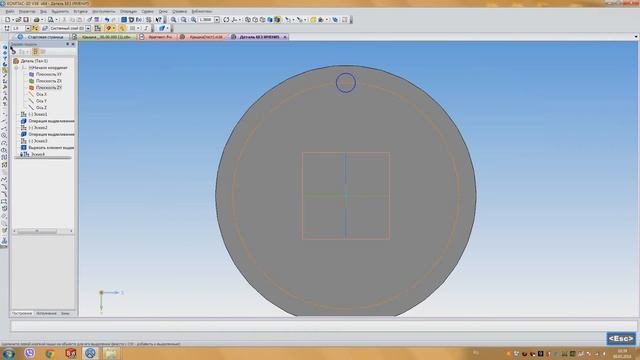The width and height of the screenshot is (640, 360).
Task: Open the file explorer folder in the taskbar
Action: click(x=111, y=353)
